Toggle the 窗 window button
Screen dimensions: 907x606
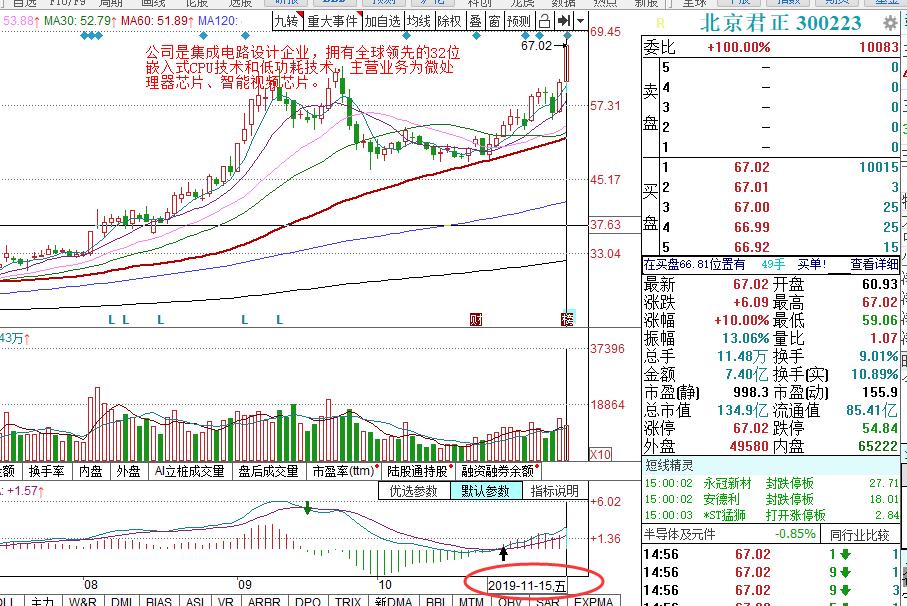pos(494,21)
